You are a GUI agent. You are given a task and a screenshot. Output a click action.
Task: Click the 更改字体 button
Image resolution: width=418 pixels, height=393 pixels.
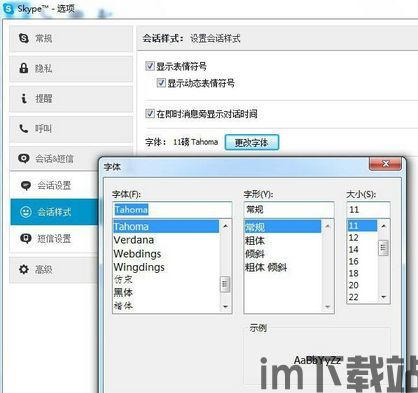[x=252, y=143]
